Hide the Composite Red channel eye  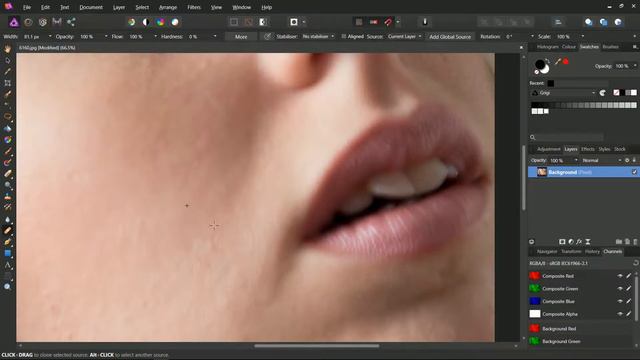click(620, 276)
